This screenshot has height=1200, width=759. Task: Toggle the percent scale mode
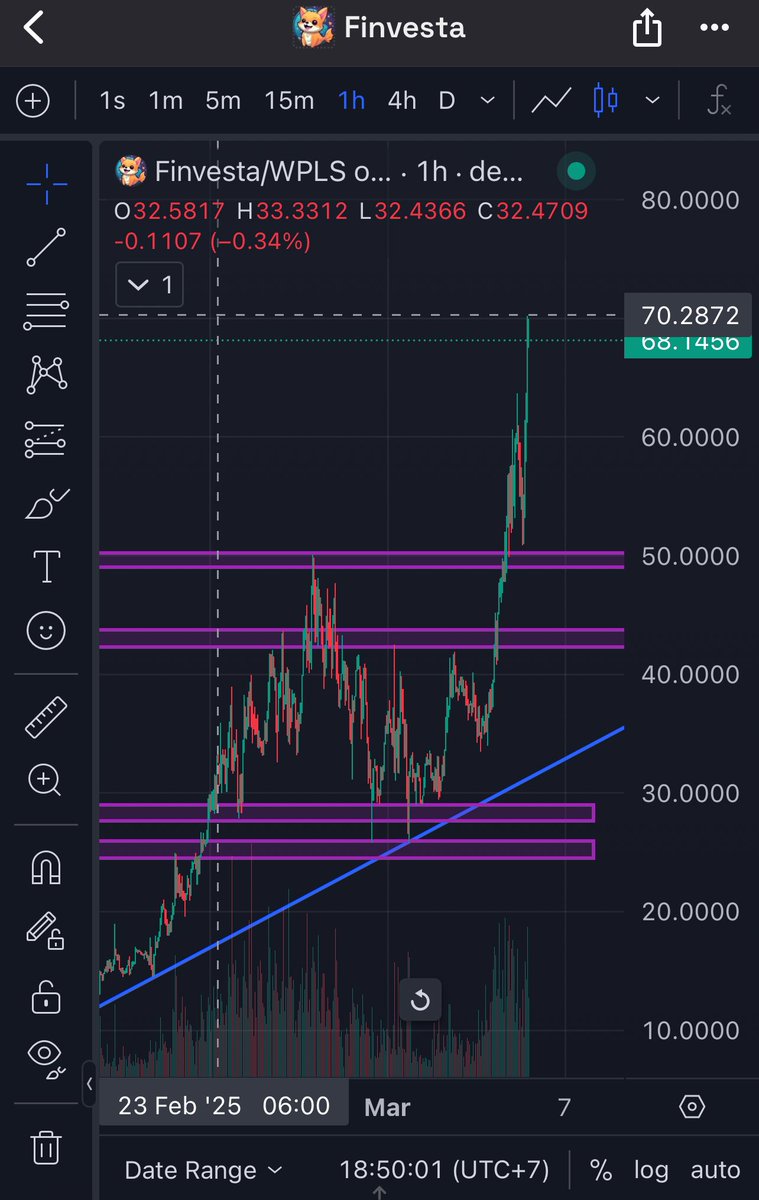(x=601, y=1169)
